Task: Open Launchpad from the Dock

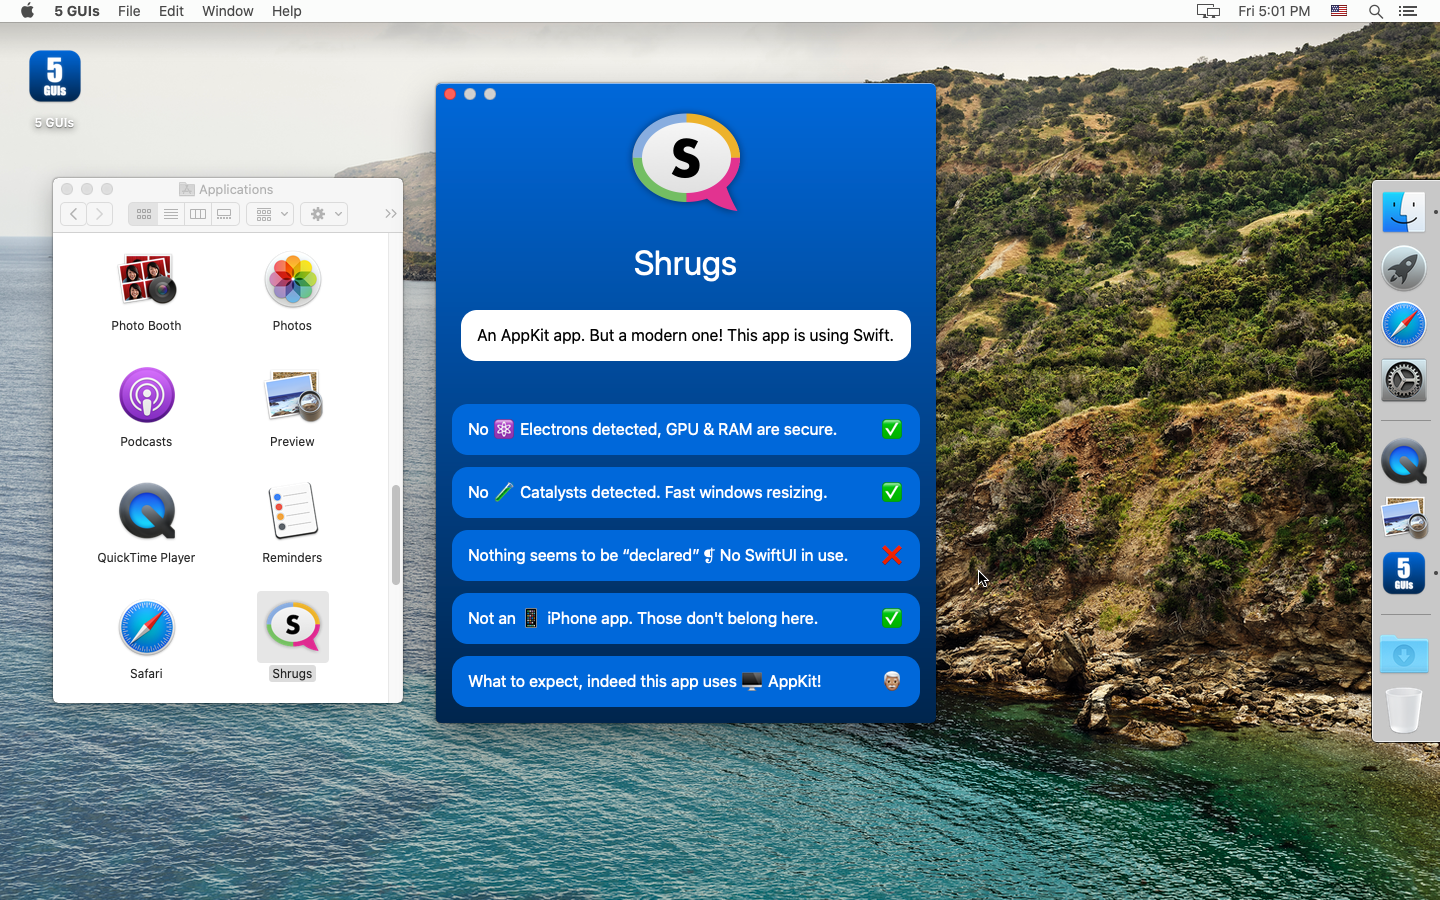Action: [1403, 268]
